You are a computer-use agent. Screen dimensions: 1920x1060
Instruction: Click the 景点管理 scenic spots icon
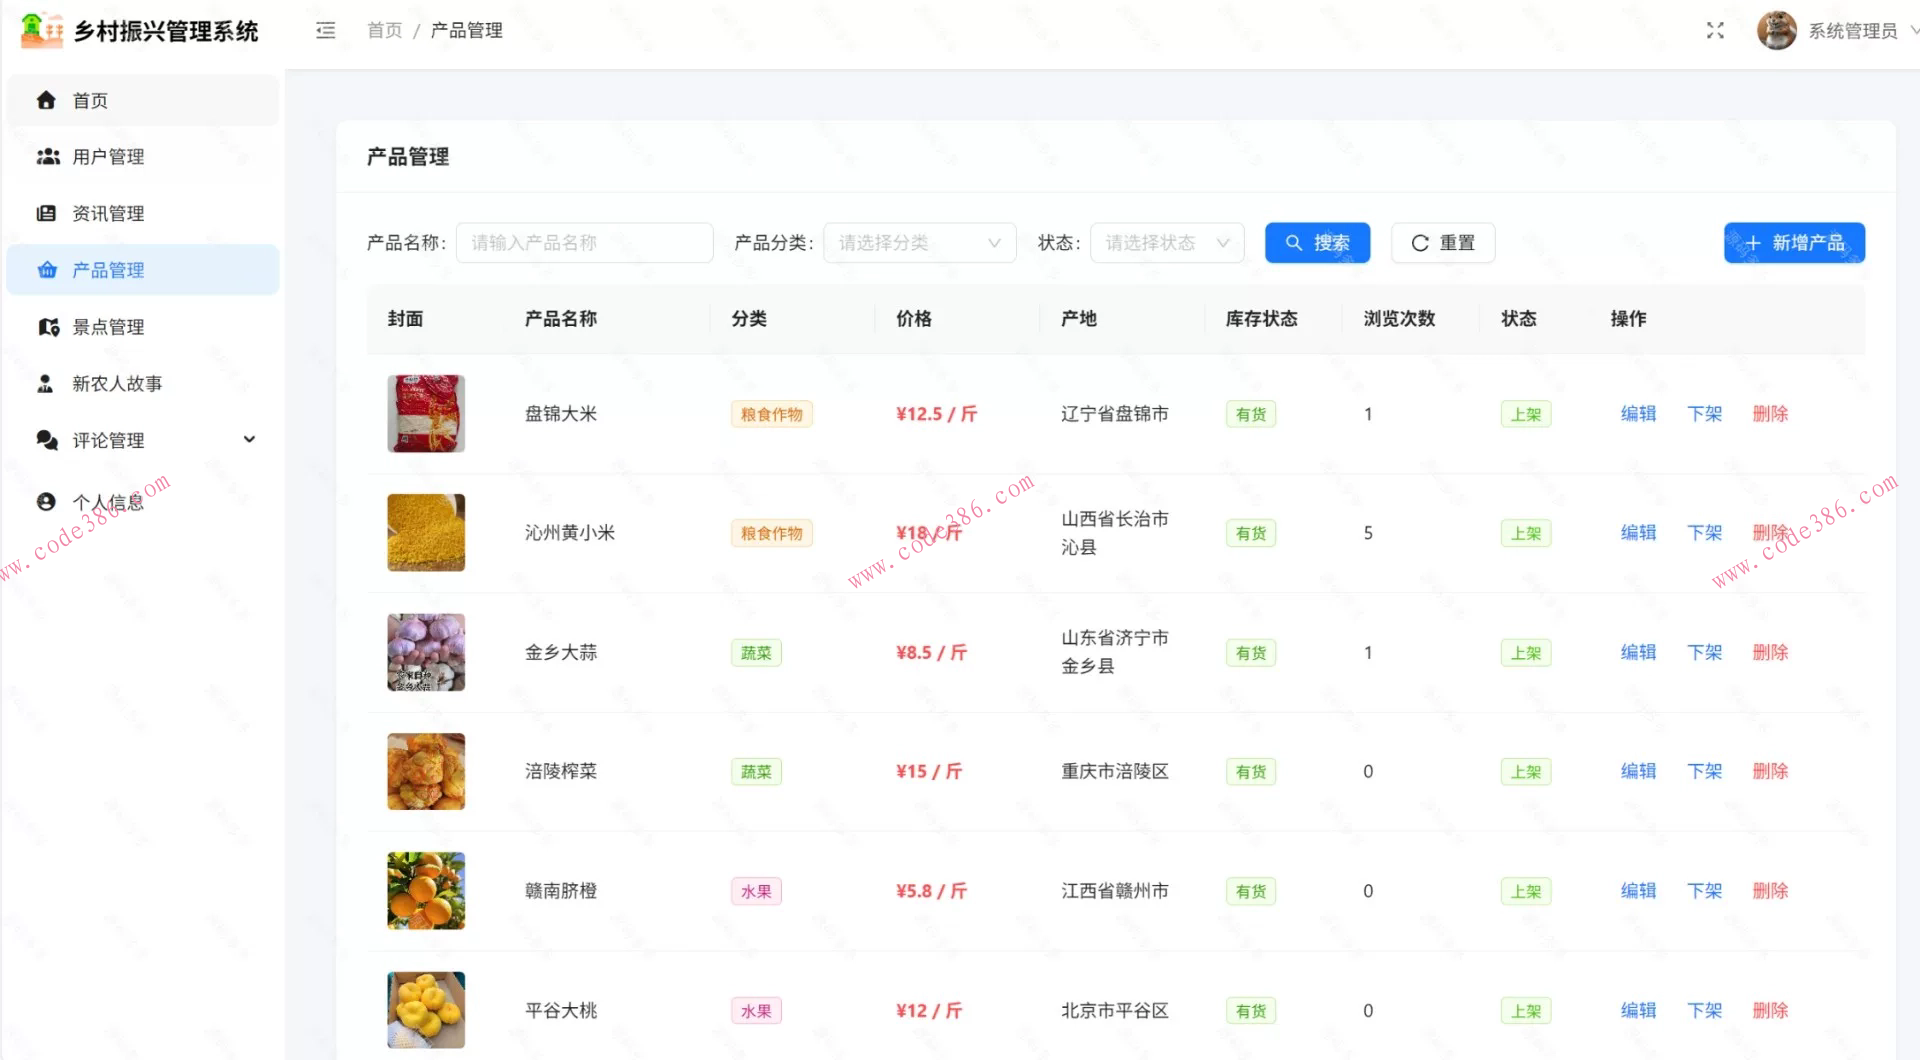click(46, 326)
